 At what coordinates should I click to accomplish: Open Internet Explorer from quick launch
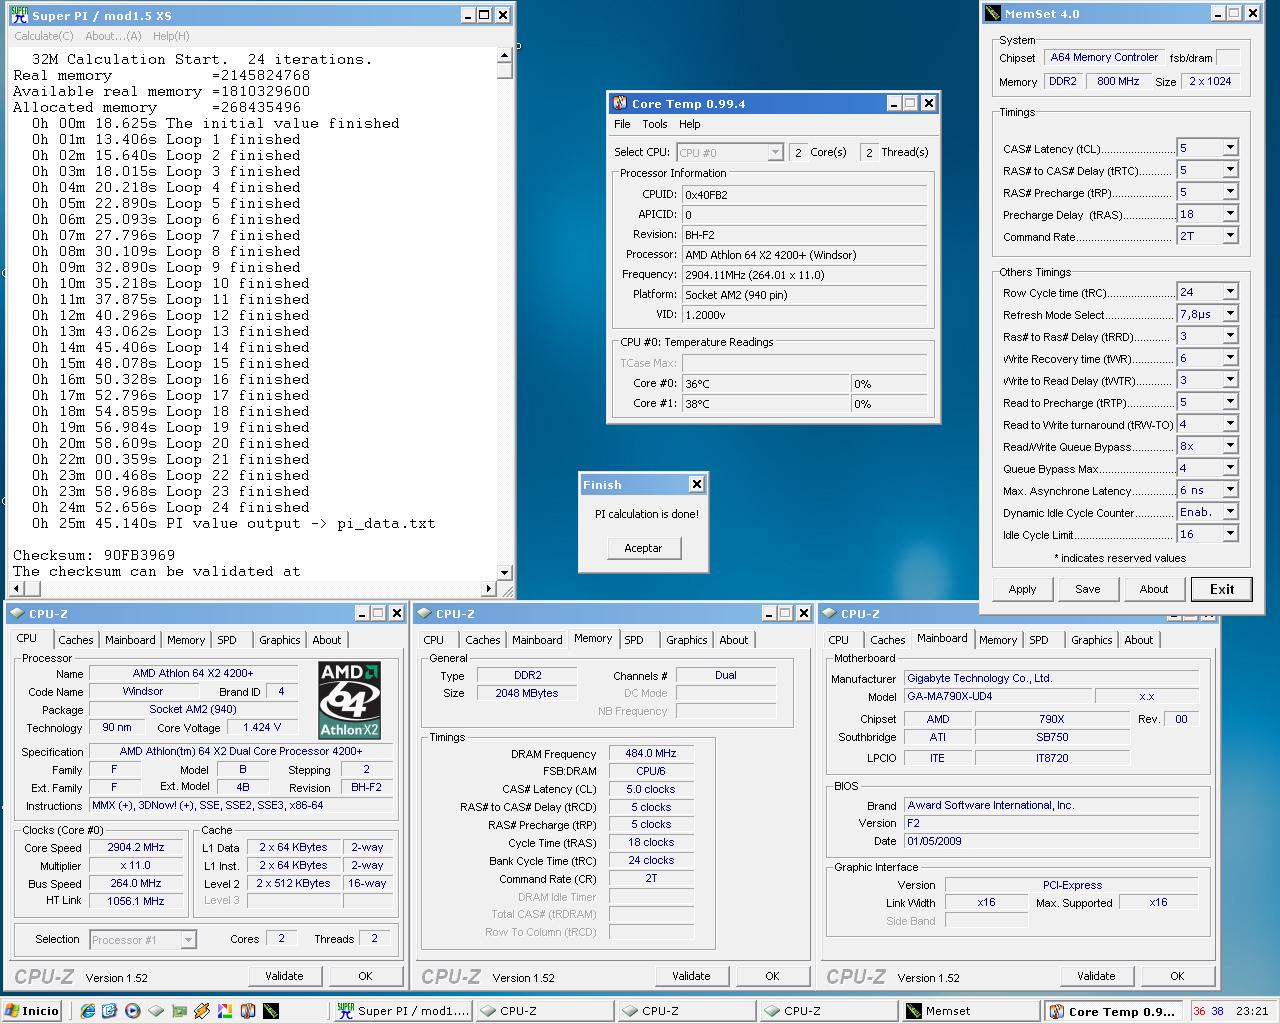click(87, 1011)
